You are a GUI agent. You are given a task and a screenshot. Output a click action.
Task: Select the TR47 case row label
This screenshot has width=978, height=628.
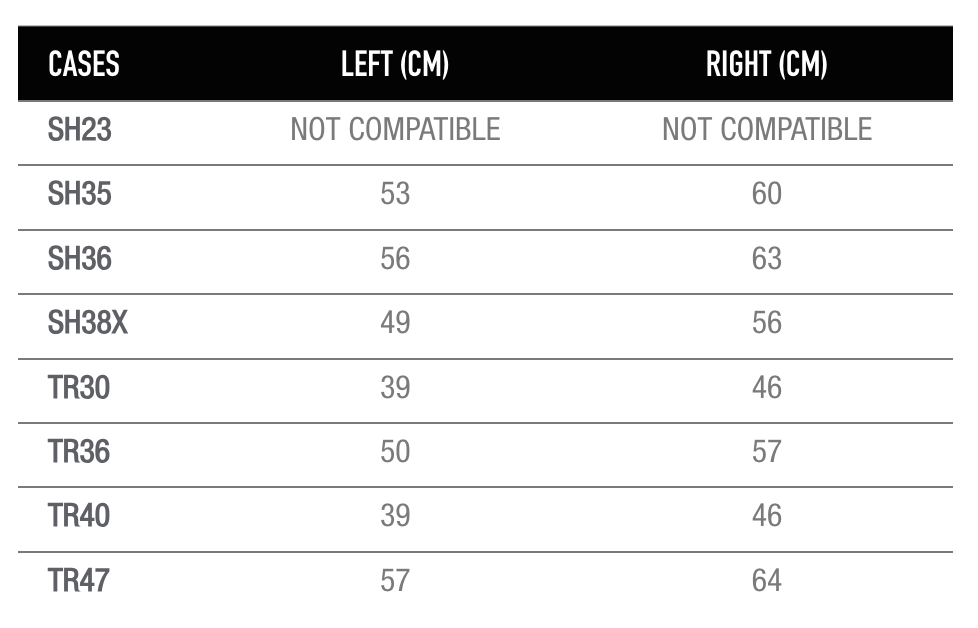coord(79,581)
